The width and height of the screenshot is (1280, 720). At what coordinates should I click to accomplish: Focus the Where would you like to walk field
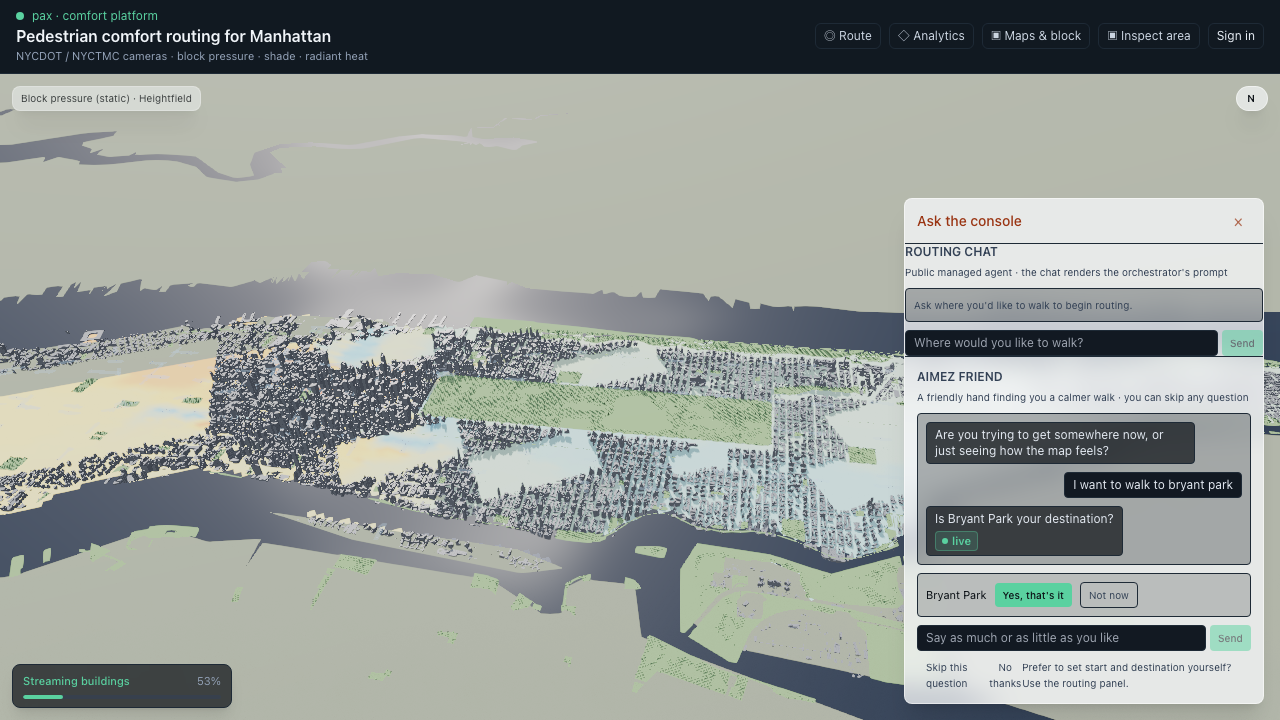coord(1061,343)
